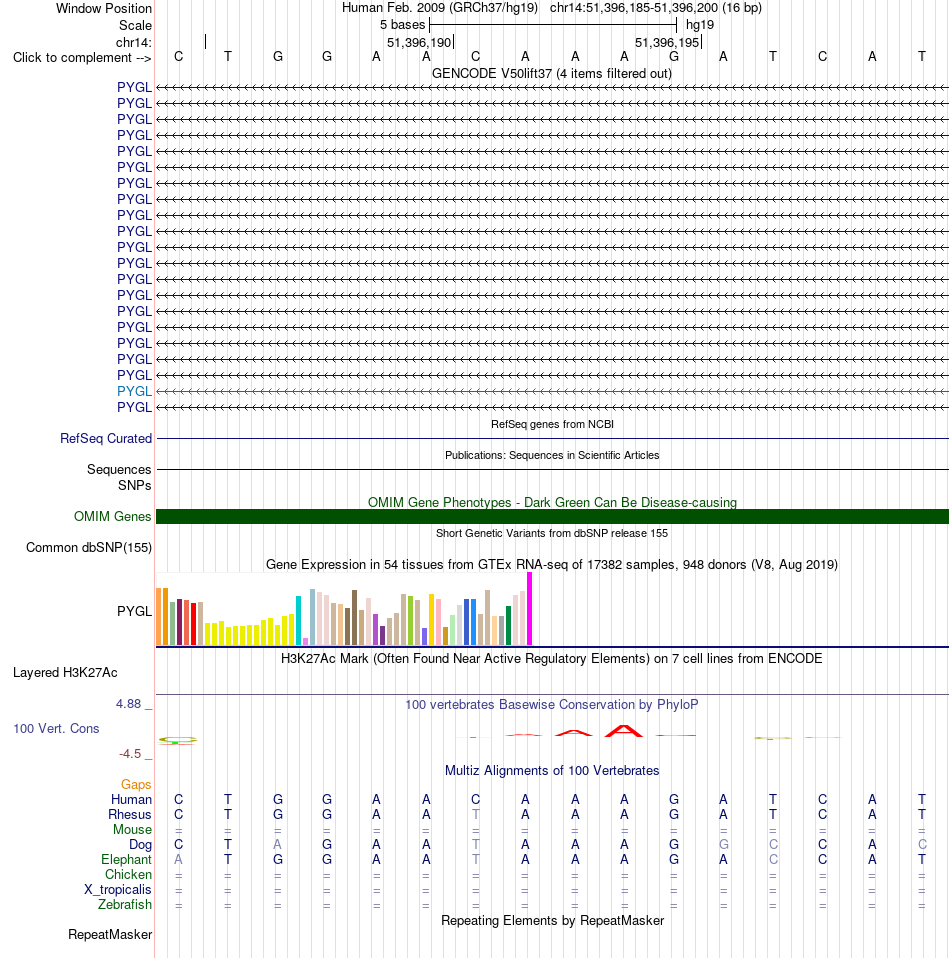This screenshot has width=950, height=958.
Task: Click the chr14:51,396,185-51,396,200 (16 bp) position text
Action: [x=656, y=8]
